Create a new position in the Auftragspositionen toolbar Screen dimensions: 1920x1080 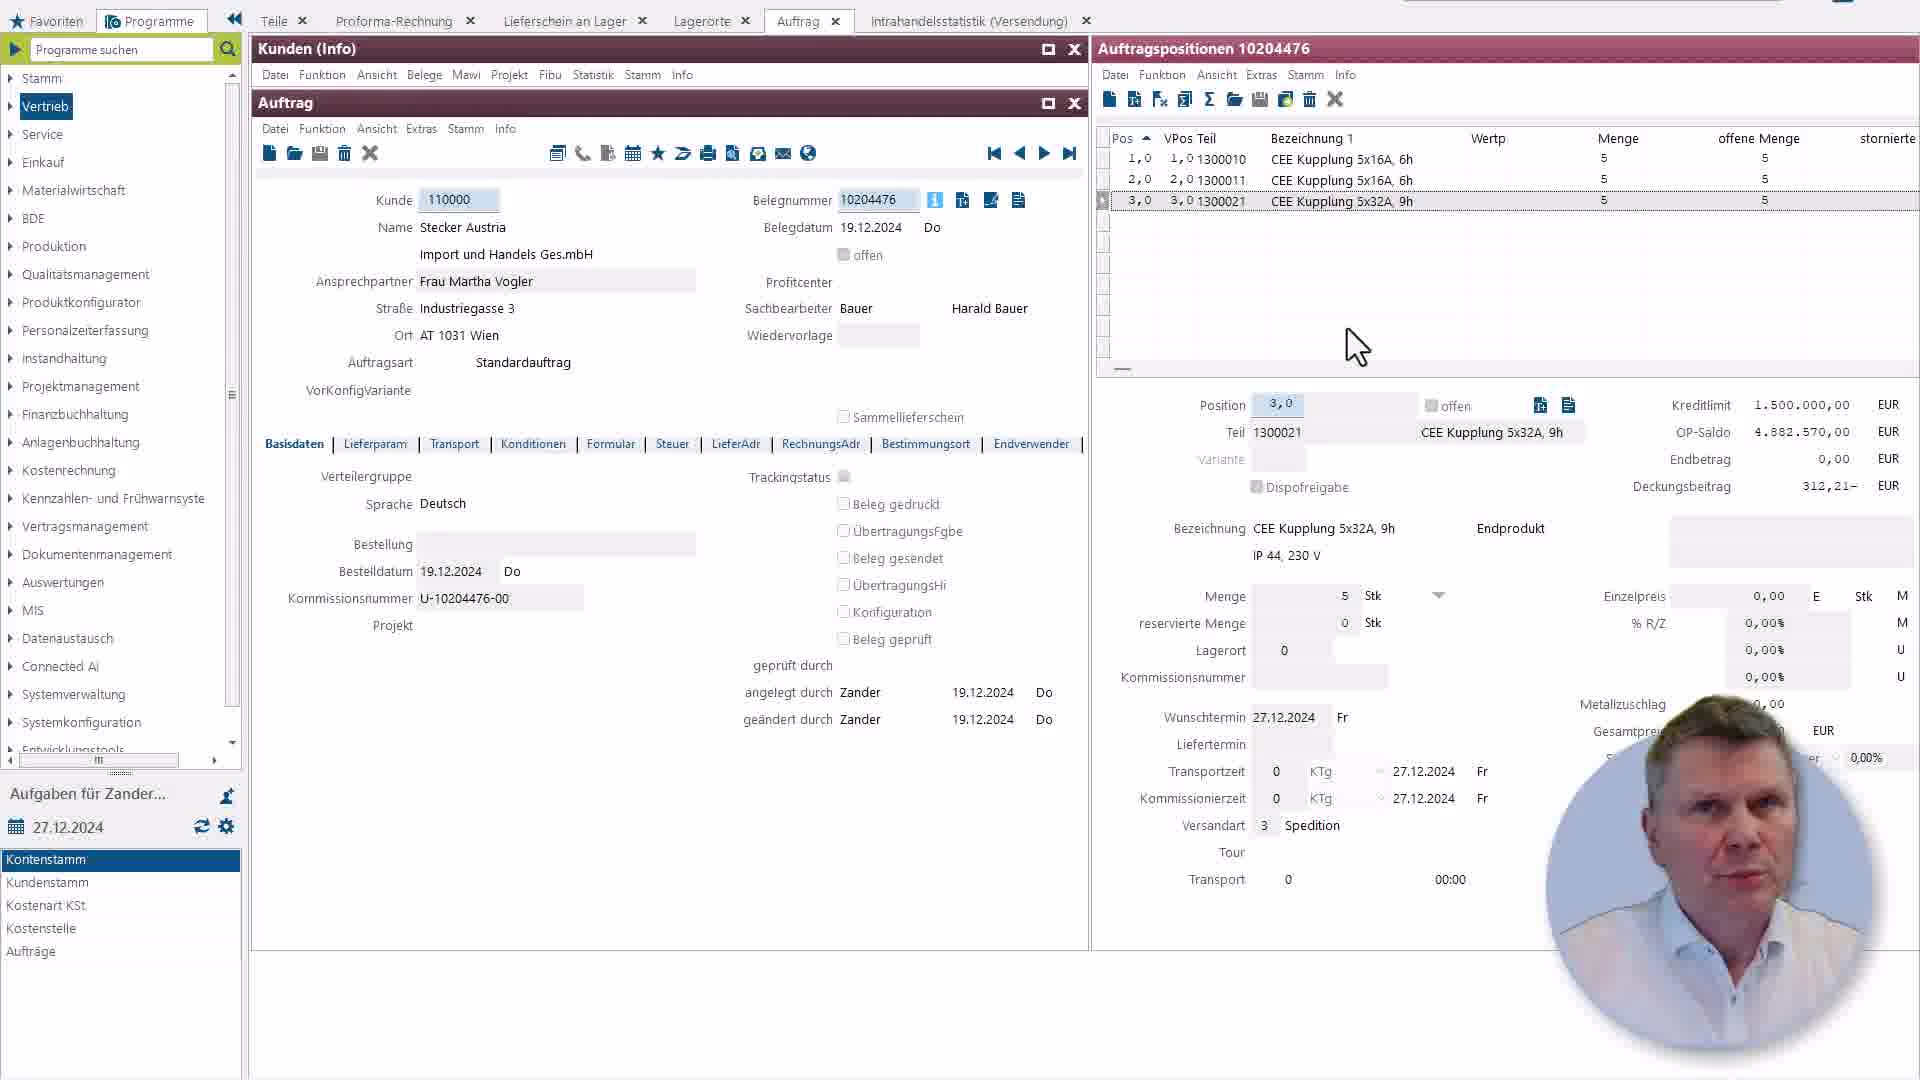1109,99
